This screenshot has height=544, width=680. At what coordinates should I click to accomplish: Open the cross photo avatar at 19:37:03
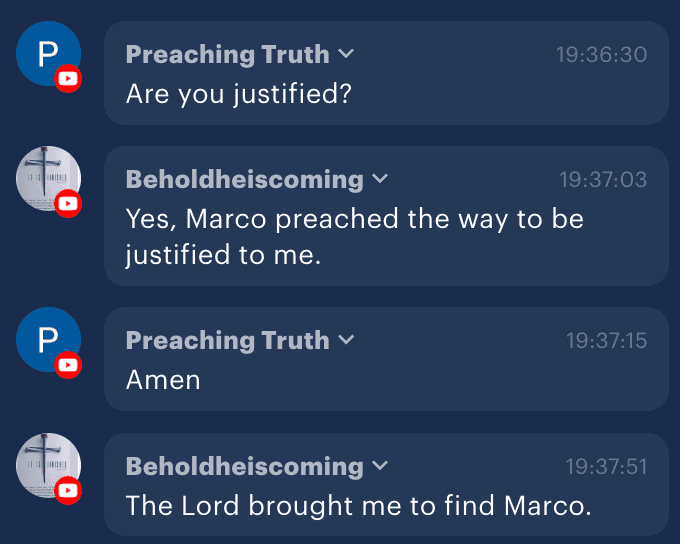pyautogui.click(x=49, y=178)
